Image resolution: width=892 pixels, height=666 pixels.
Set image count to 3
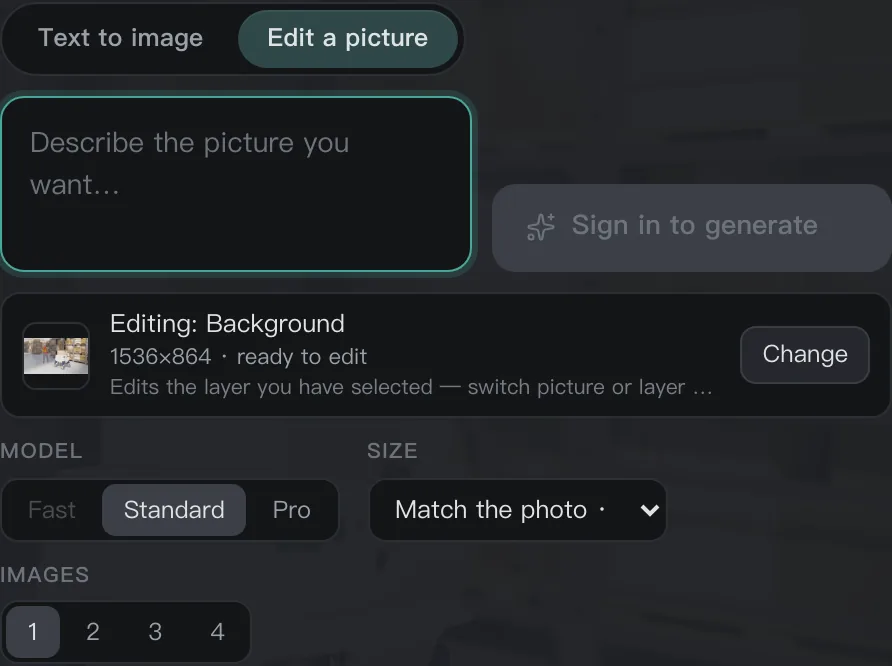(x=155, y=631)
